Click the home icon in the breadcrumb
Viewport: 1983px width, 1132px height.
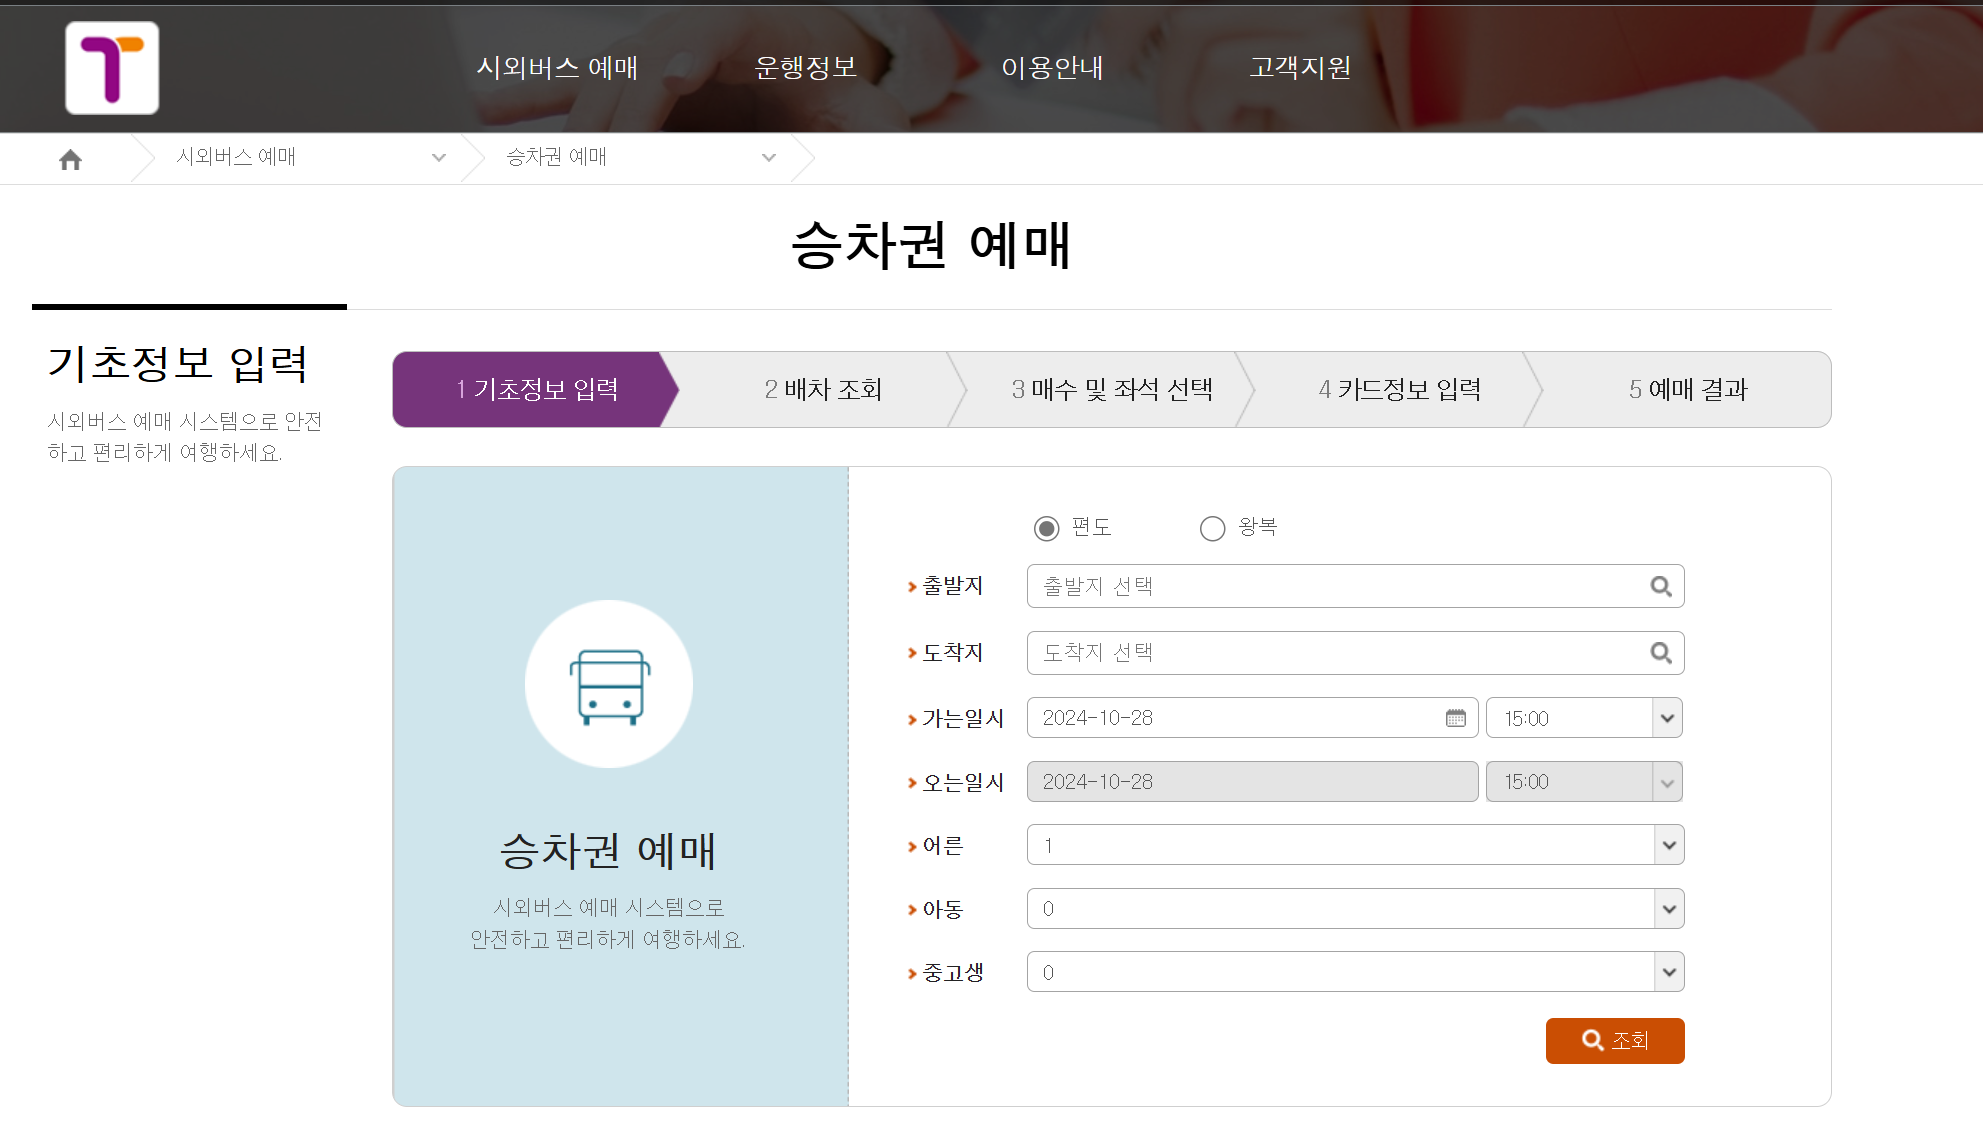click(70, 158)
